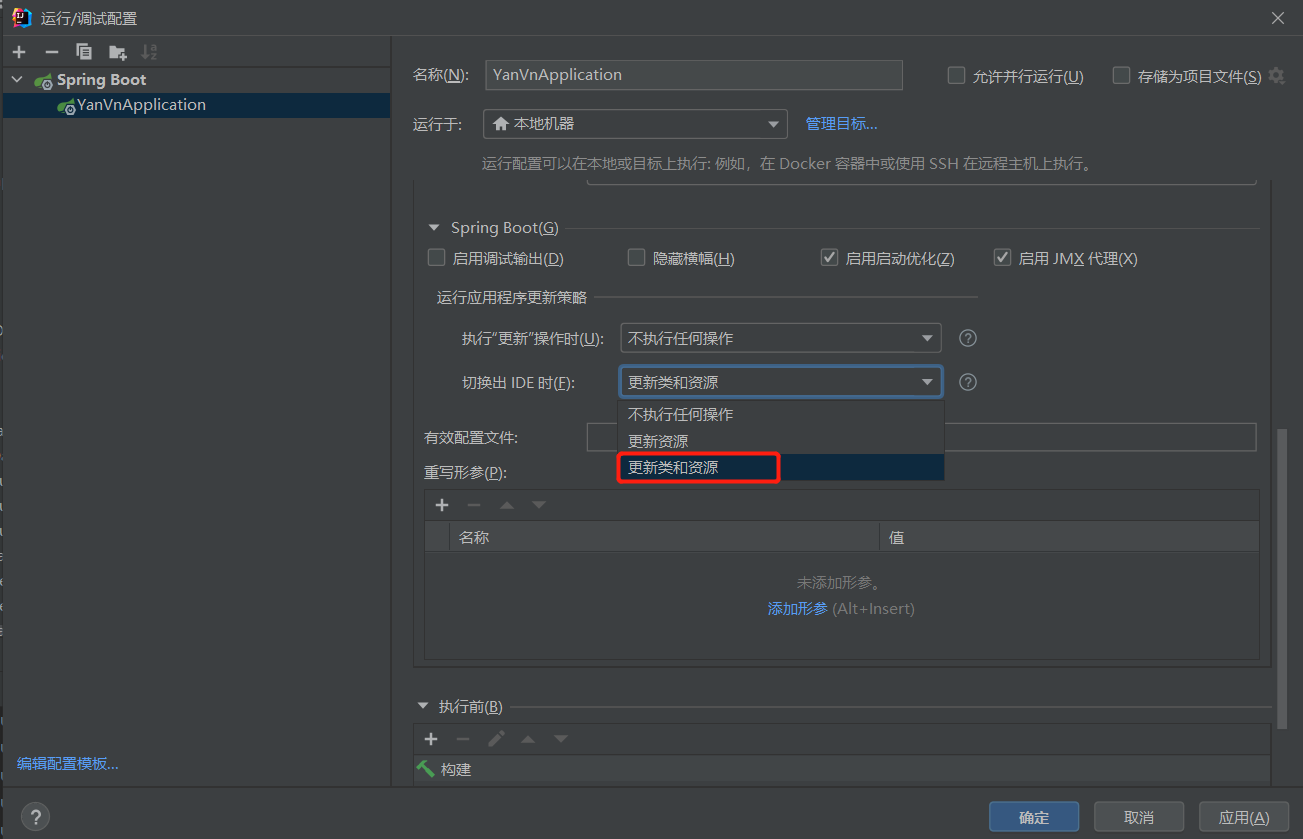The image size is (1303, 839).
Task: Open help via the question mark icon
Action: tap(35, 816)
